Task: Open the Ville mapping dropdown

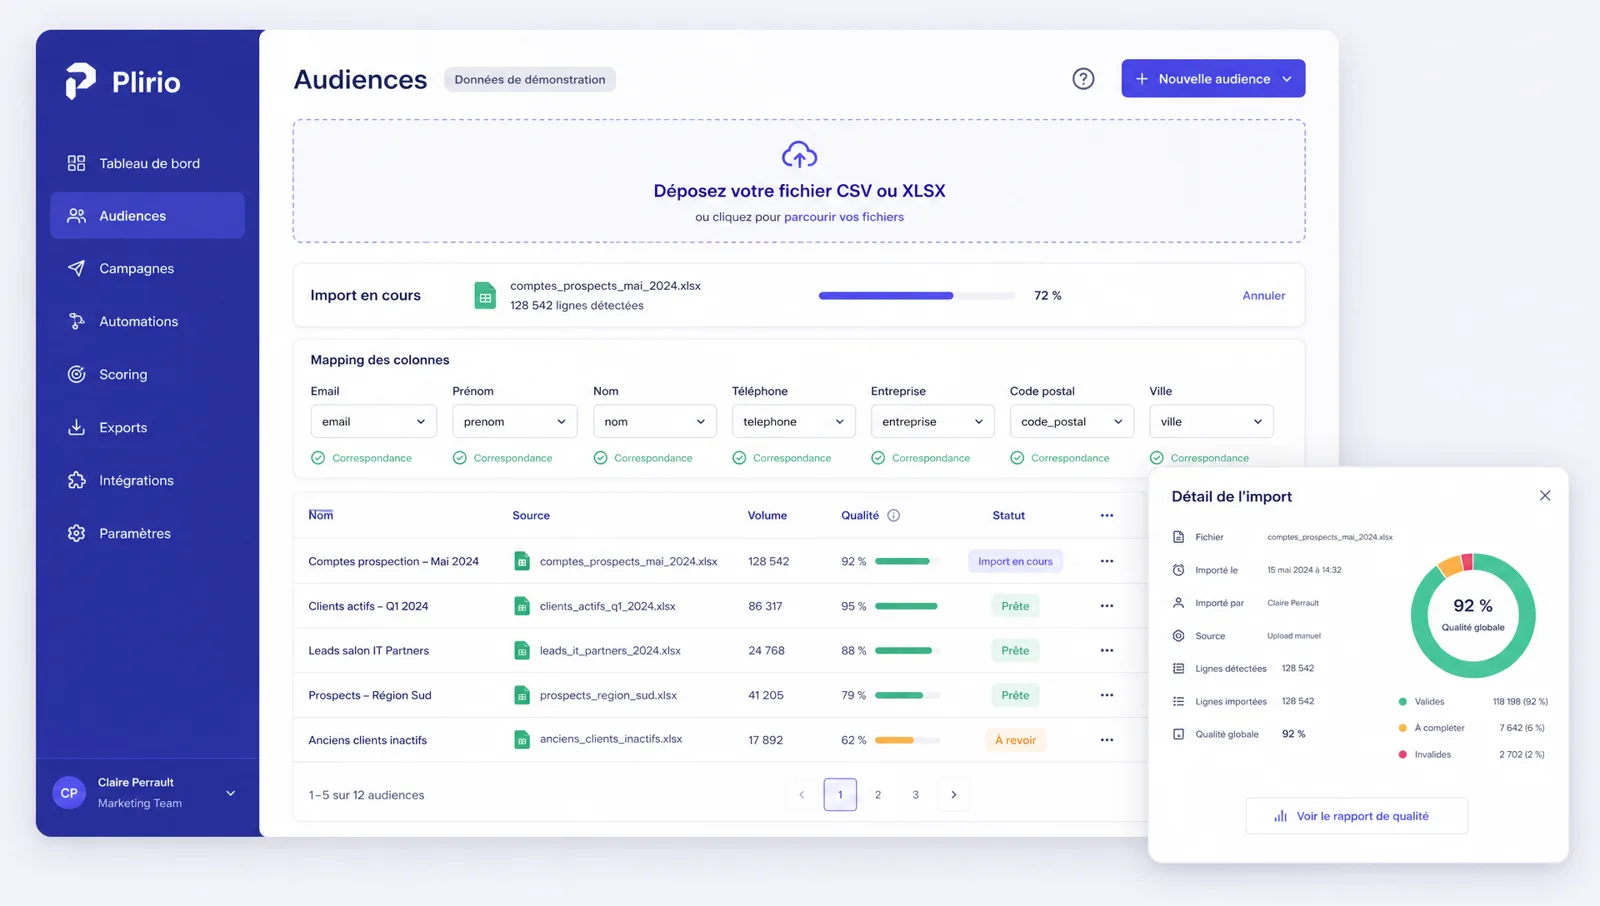Action: point(1211,422)
